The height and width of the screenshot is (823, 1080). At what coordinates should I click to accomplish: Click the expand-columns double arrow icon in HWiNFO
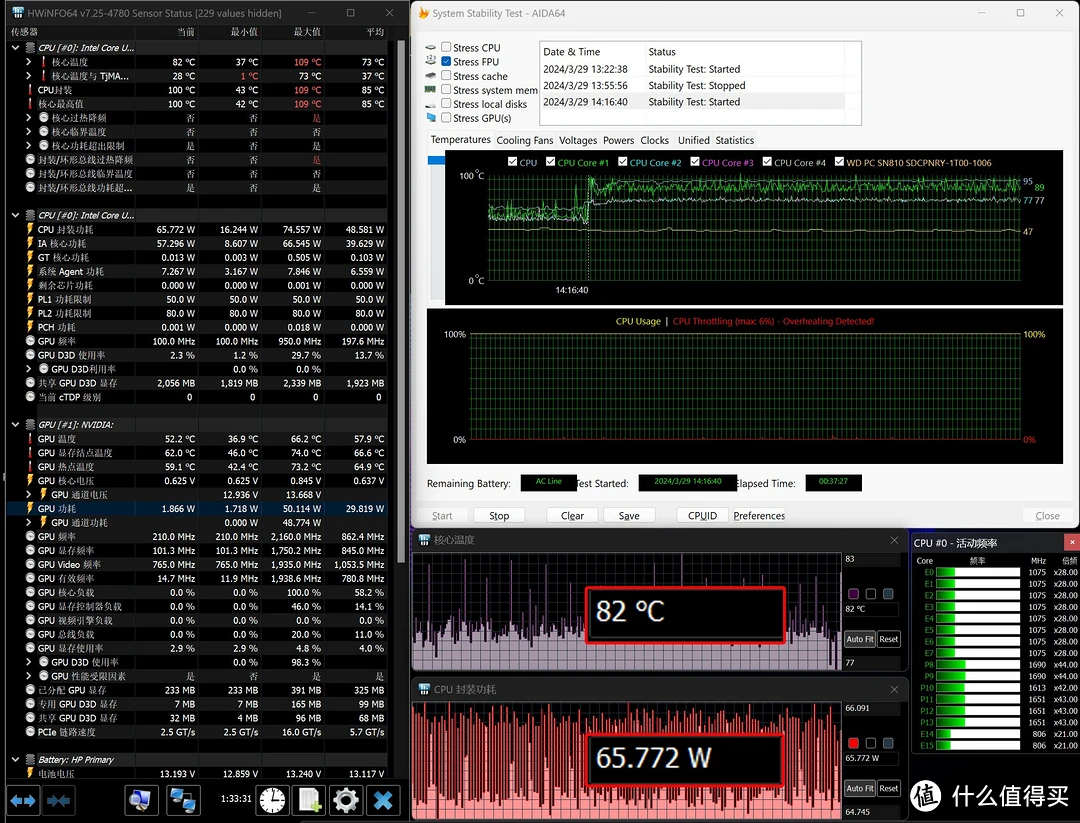click(23, 800)
